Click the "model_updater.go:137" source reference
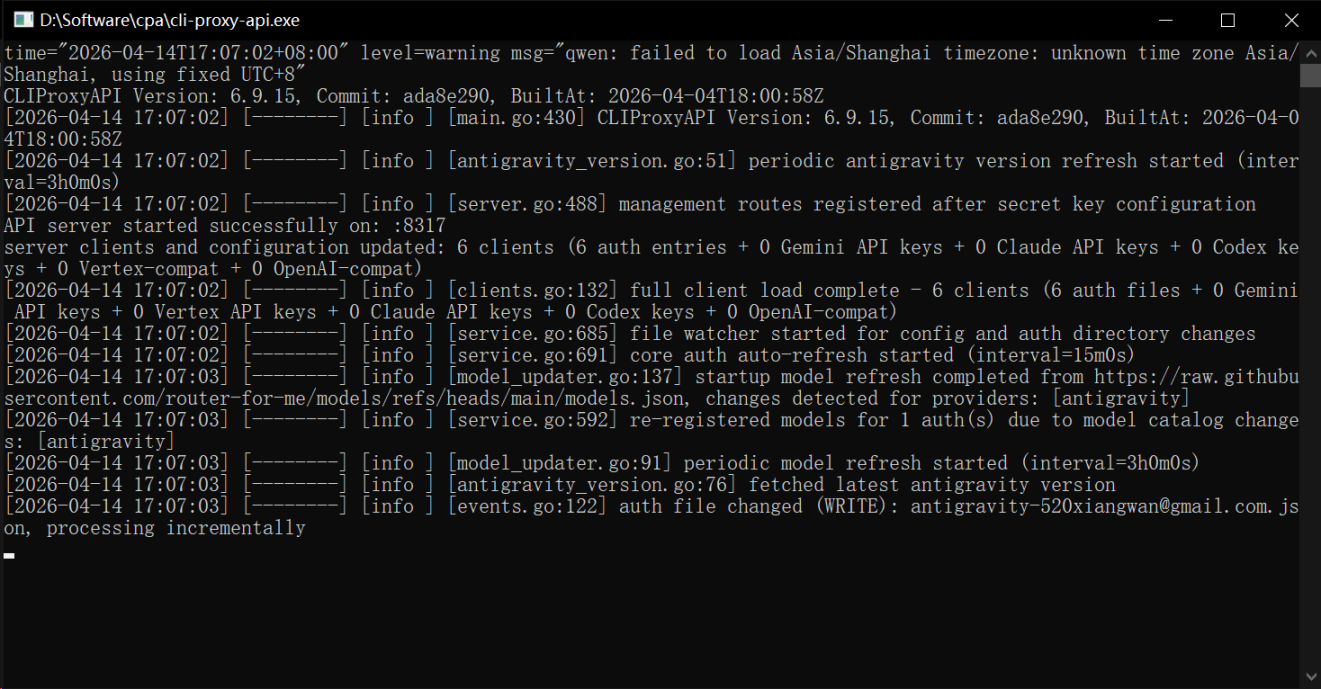 [x=565, y=377]
